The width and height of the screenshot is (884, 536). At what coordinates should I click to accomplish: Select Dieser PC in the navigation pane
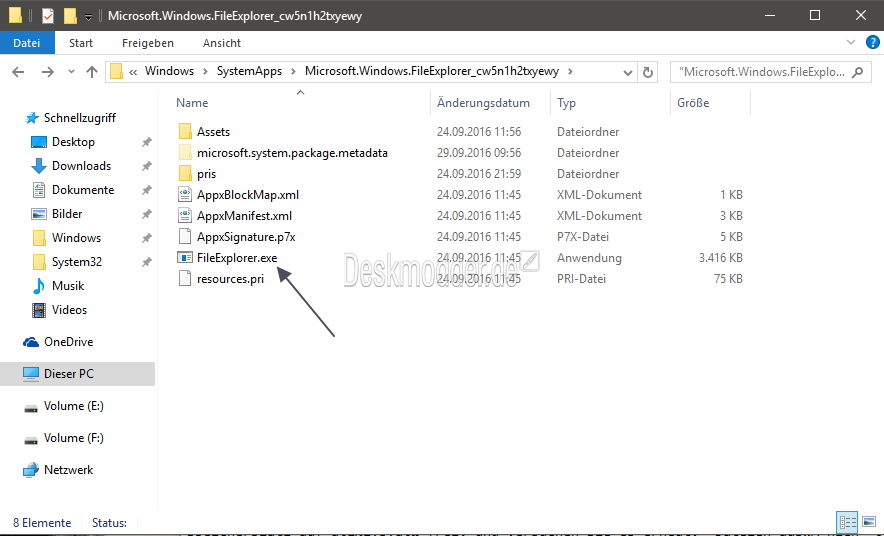(77, 374)
